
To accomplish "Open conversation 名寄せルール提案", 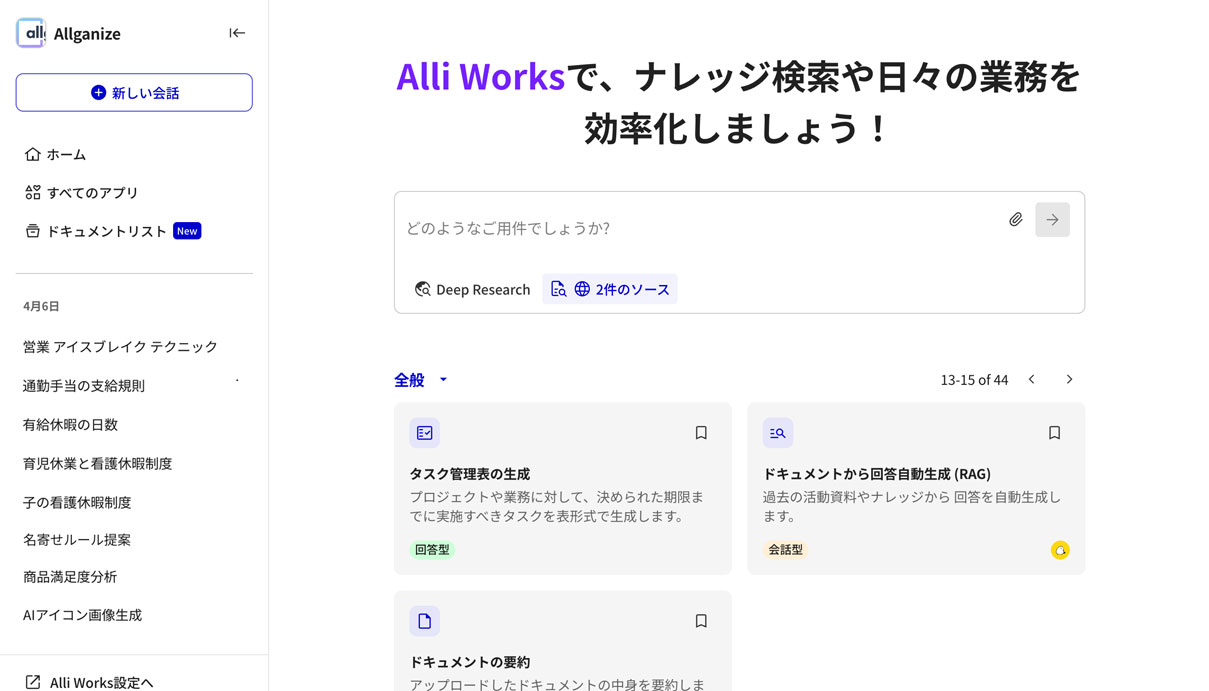I will [x=77, y=540].
